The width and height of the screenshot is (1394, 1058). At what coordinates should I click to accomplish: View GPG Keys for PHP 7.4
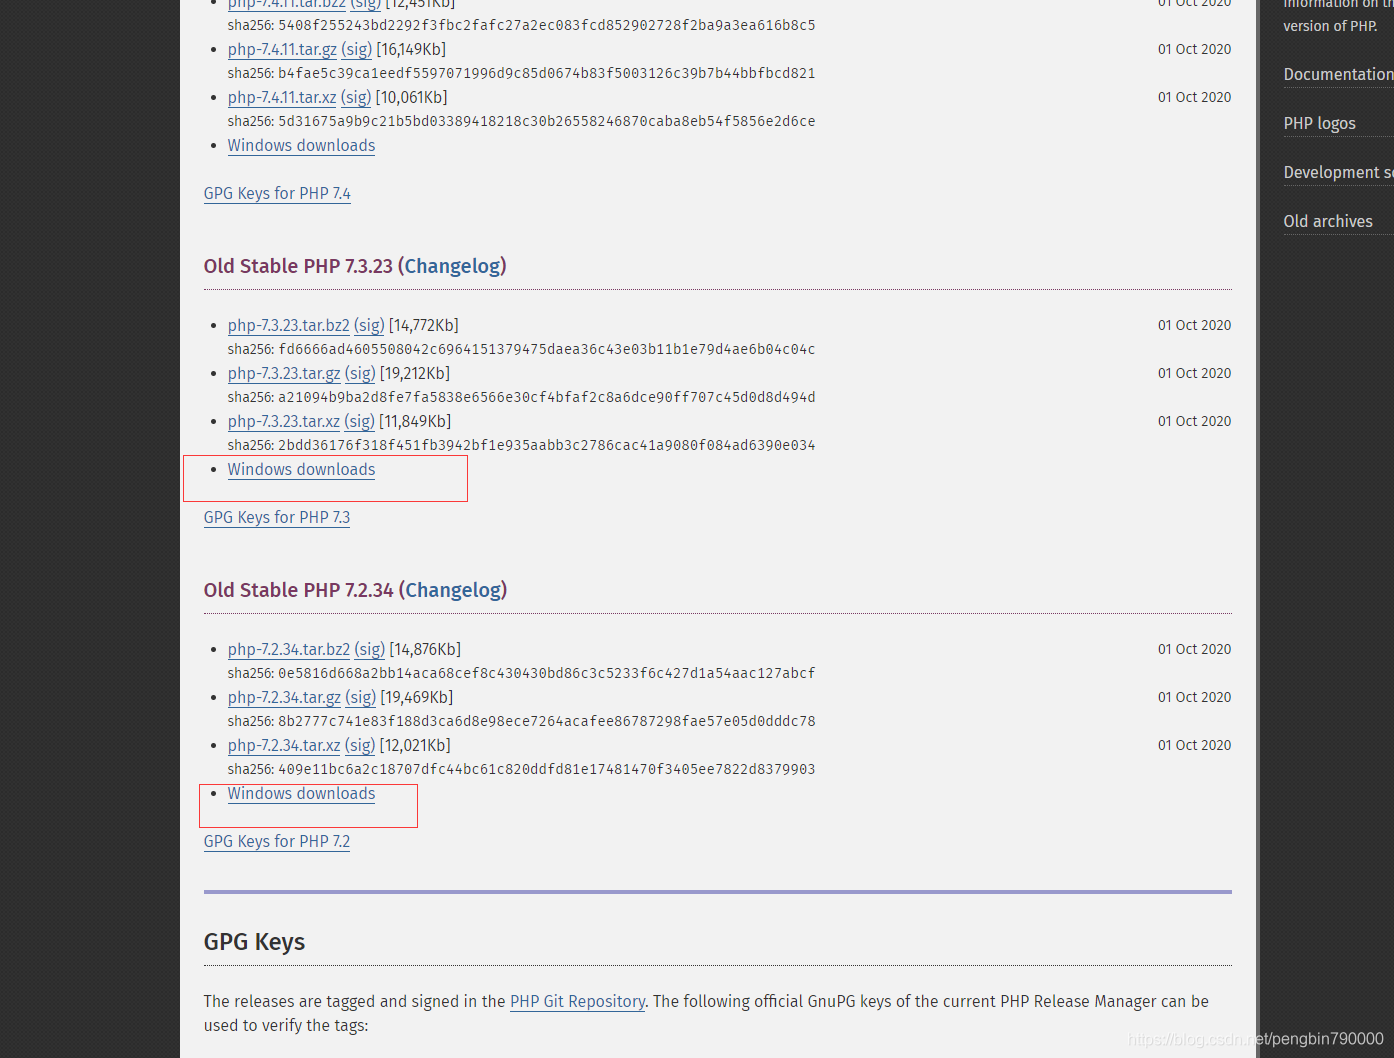[277, 193]
